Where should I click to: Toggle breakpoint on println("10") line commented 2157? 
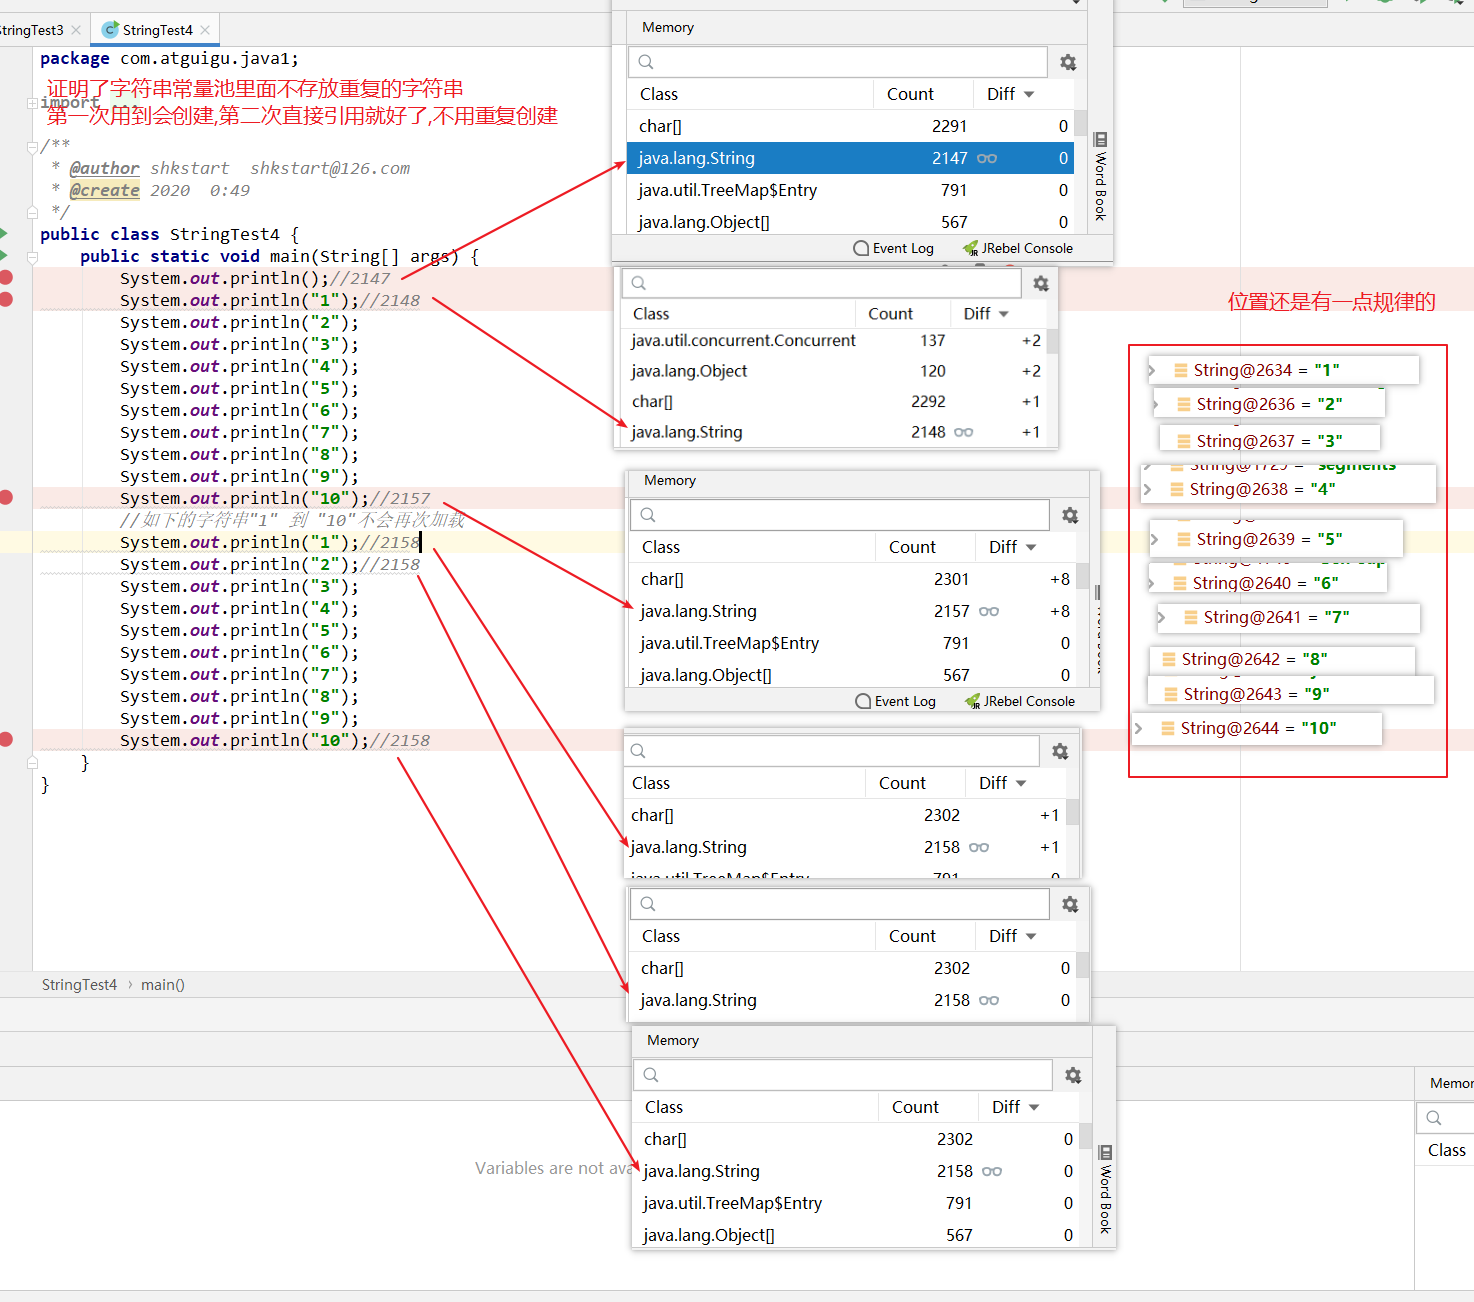click(x=6, y=498)
